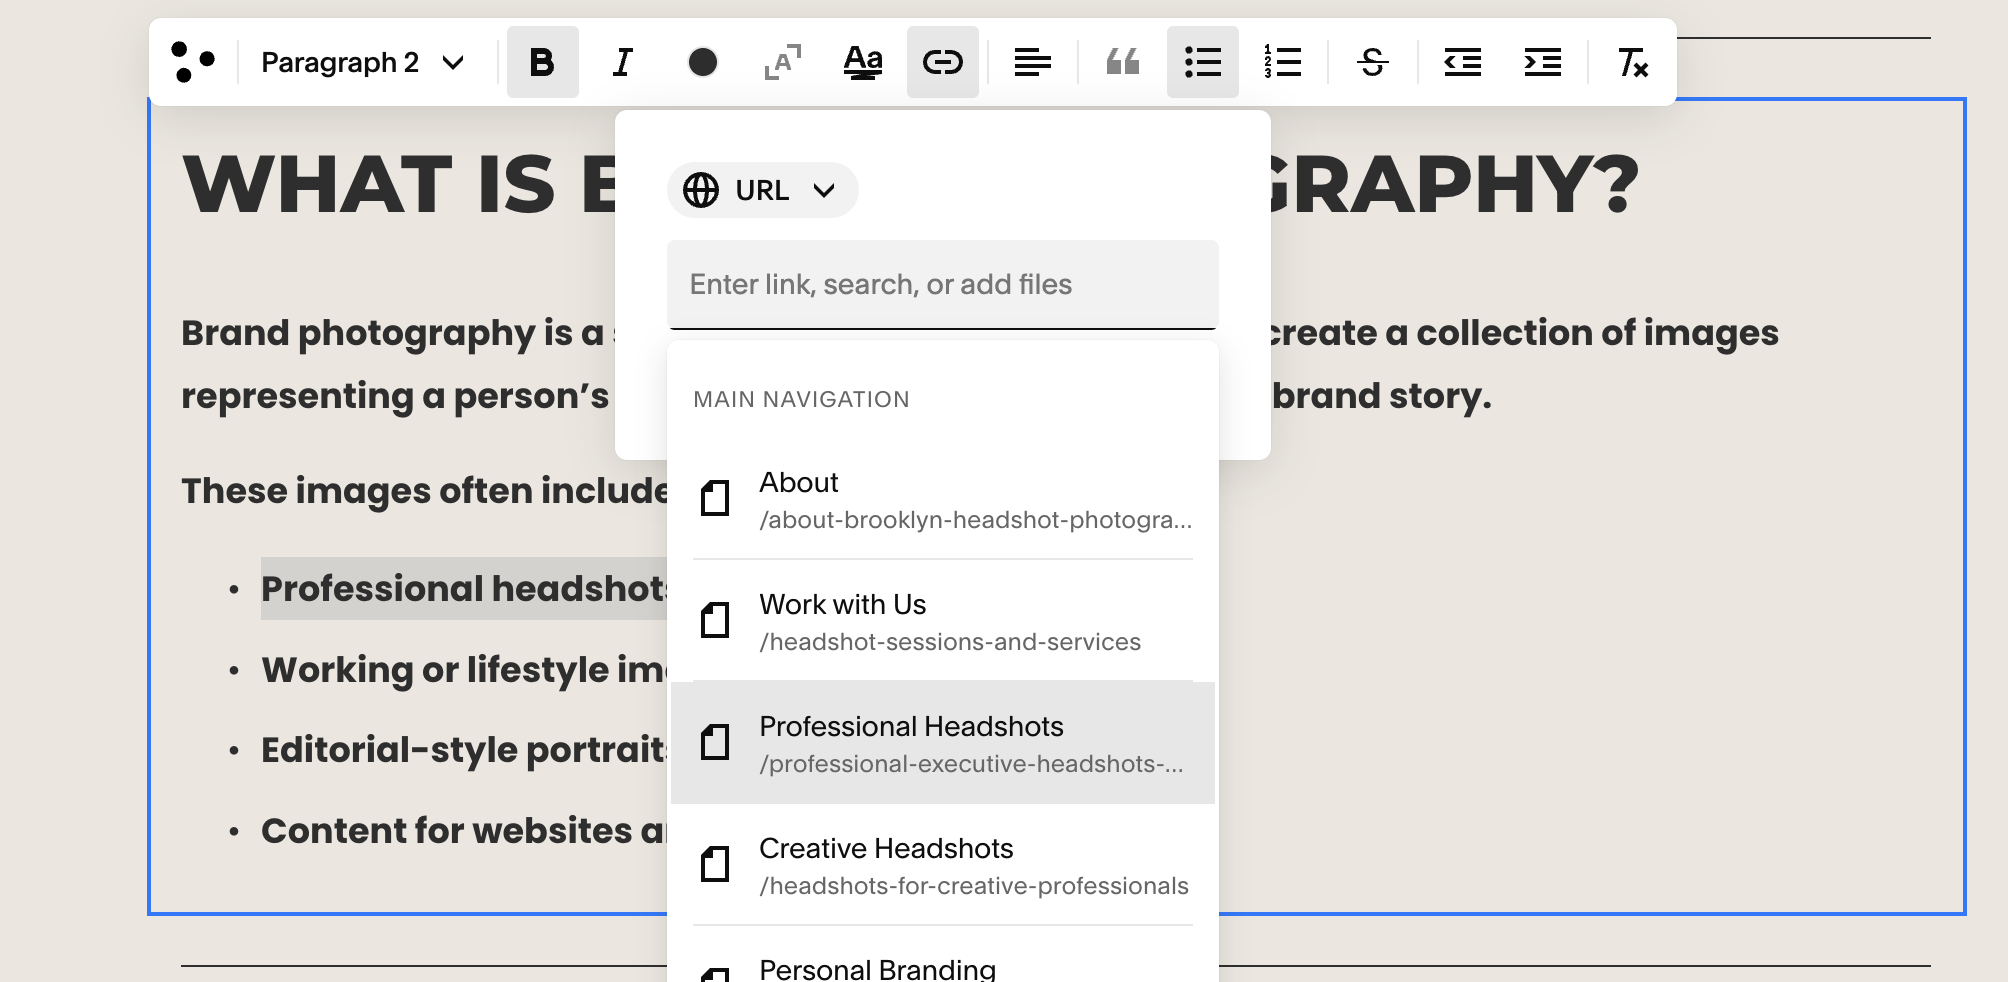Select the Work with Us page
The height and width of the screenshot is (982, 2008).
[x=942, y=621]
